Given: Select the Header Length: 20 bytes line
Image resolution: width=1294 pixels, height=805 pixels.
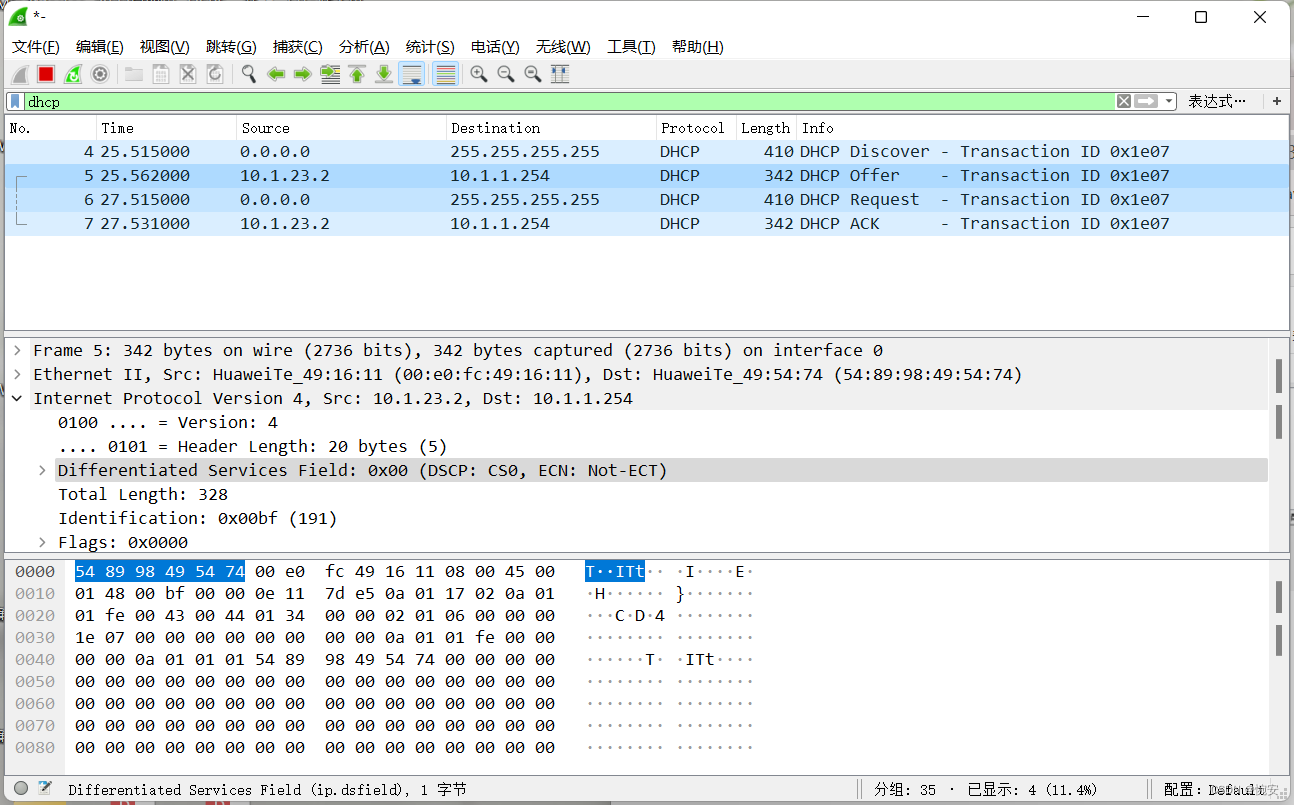Looking at the screenshot, I should (253, 447).
